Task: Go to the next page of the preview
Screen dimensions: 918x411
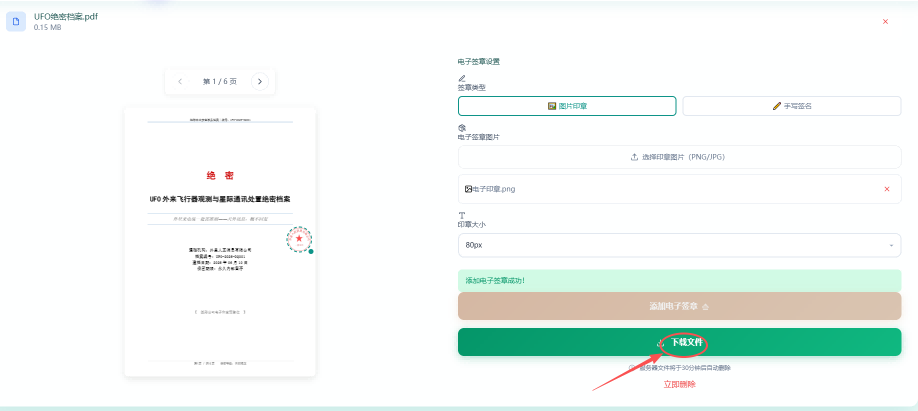Action: pos(260,81)
